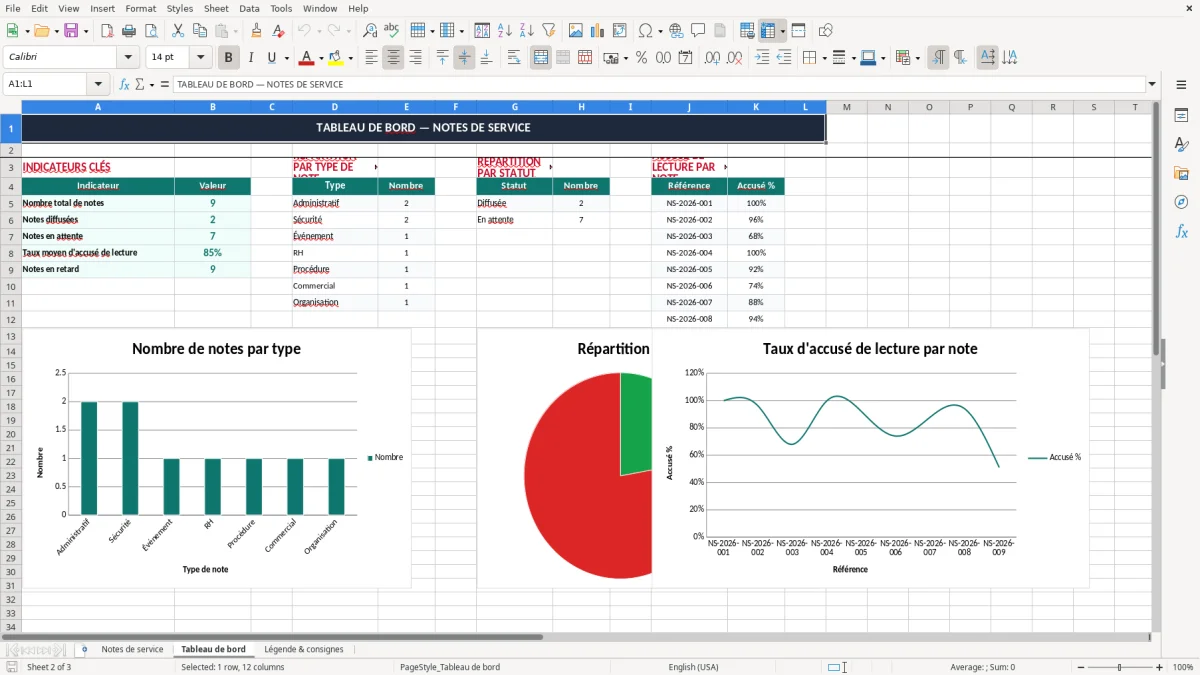Click the zoom in plus button

pyautogui.click(x=1160, y=667)
